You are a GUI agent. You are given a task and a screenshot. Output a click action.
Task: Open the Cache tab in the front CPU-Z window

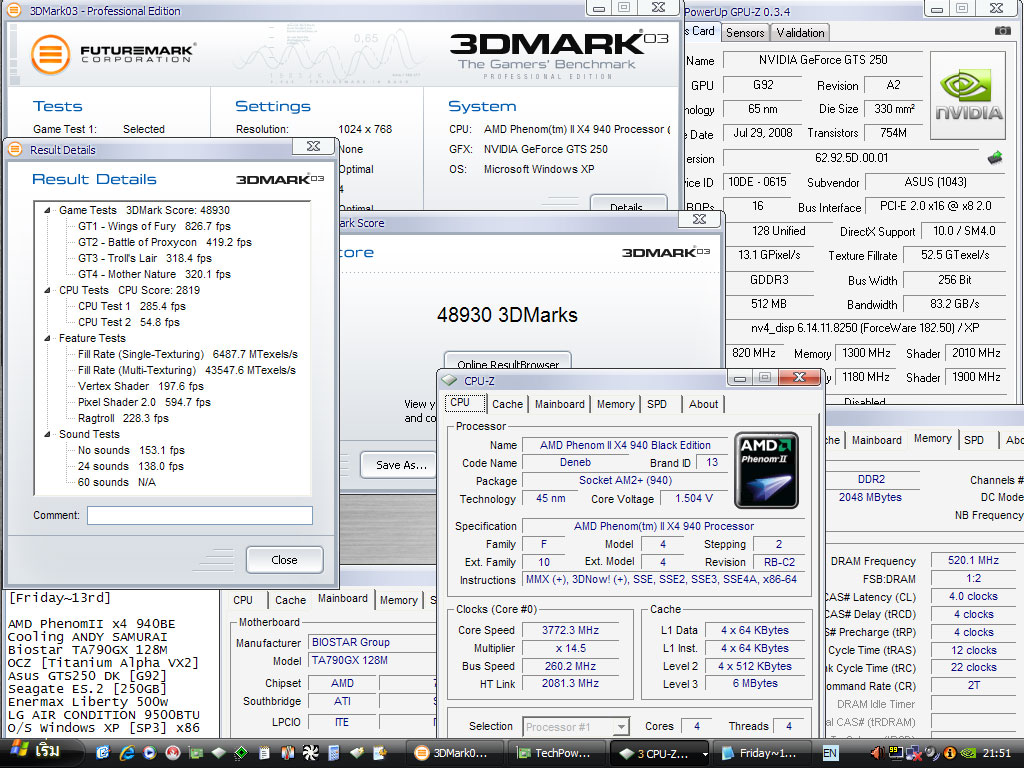pyautogui.click(x=507, y=404)
